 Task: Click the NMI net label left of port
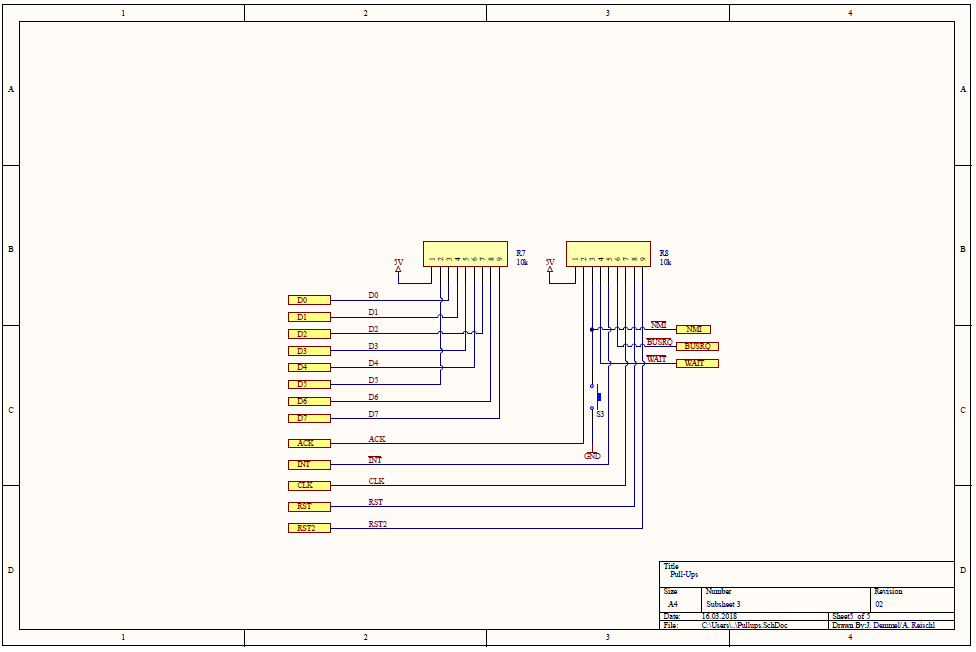click(x=659, y=325)
